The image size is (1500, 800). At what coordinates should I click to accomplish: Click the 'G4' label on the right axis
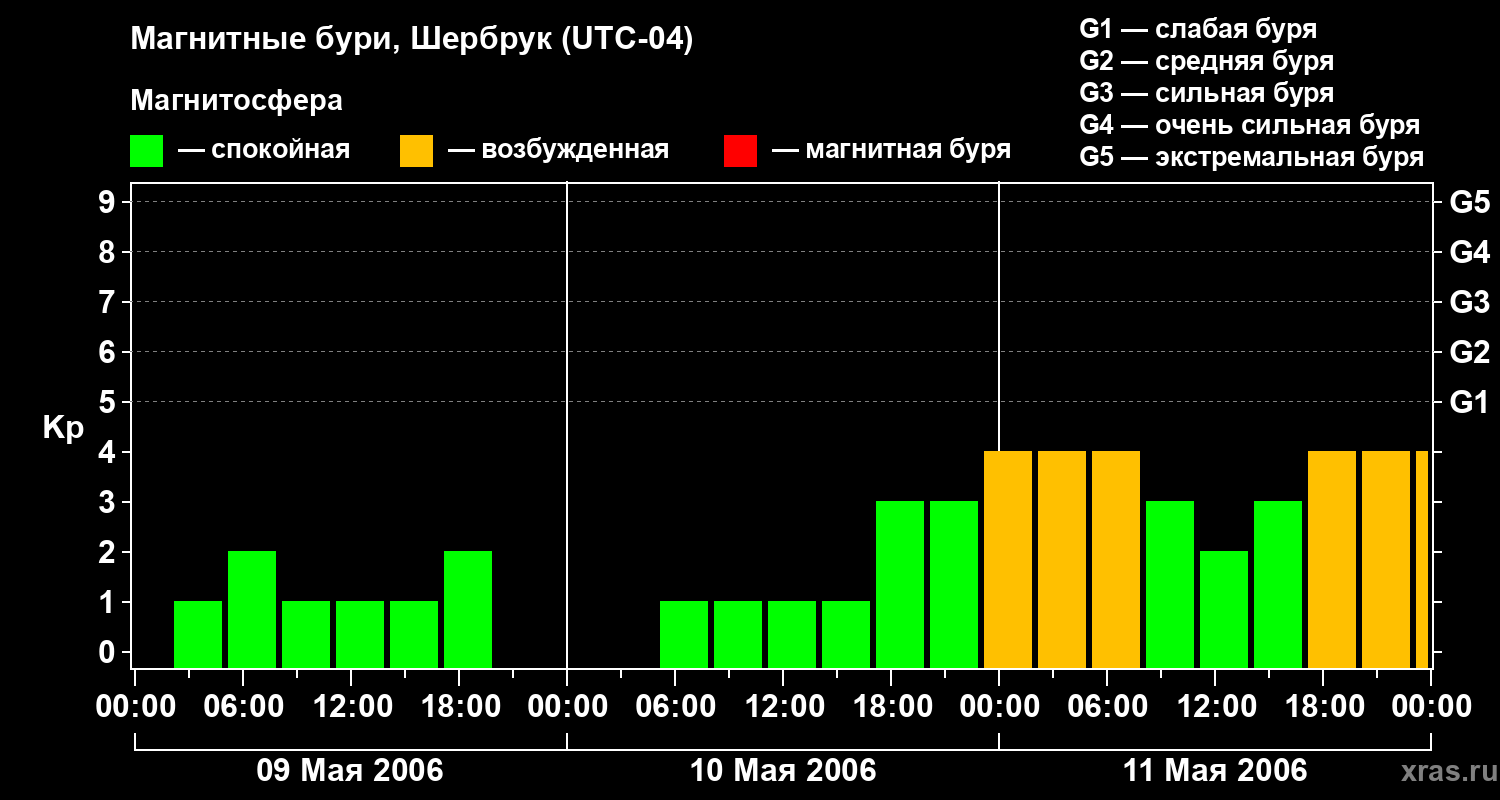point(1469,252)
